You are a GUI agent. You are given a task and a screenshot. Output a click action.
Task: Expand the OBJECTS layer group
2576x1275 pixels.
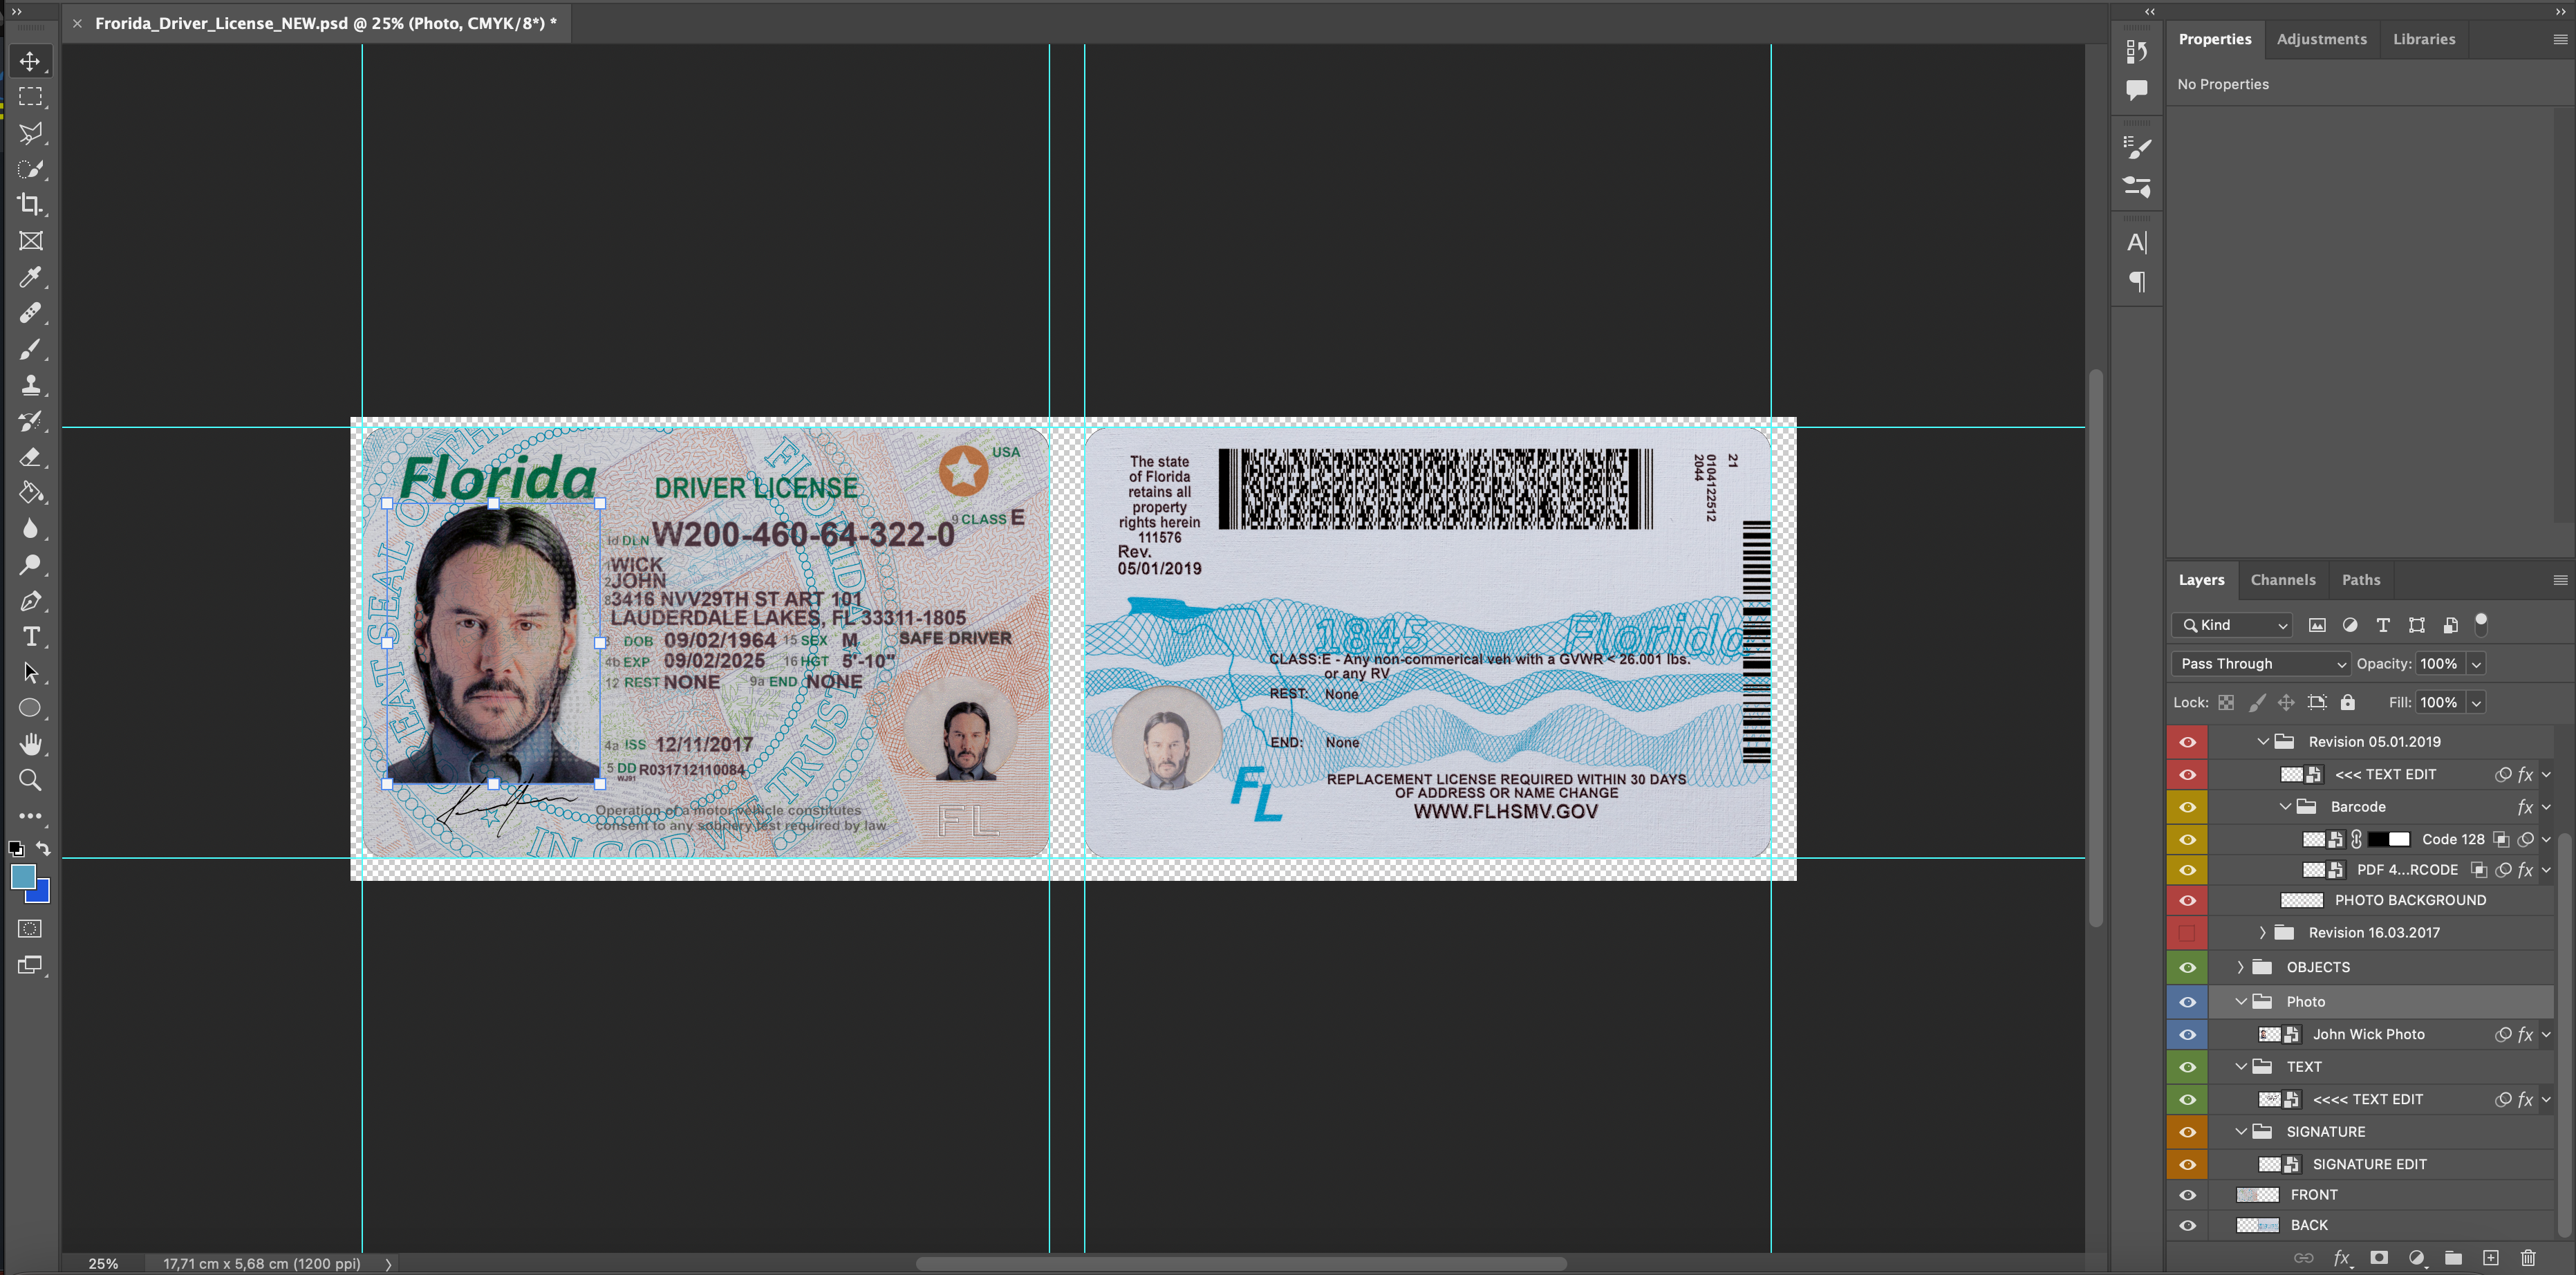tap(2241, 967)
